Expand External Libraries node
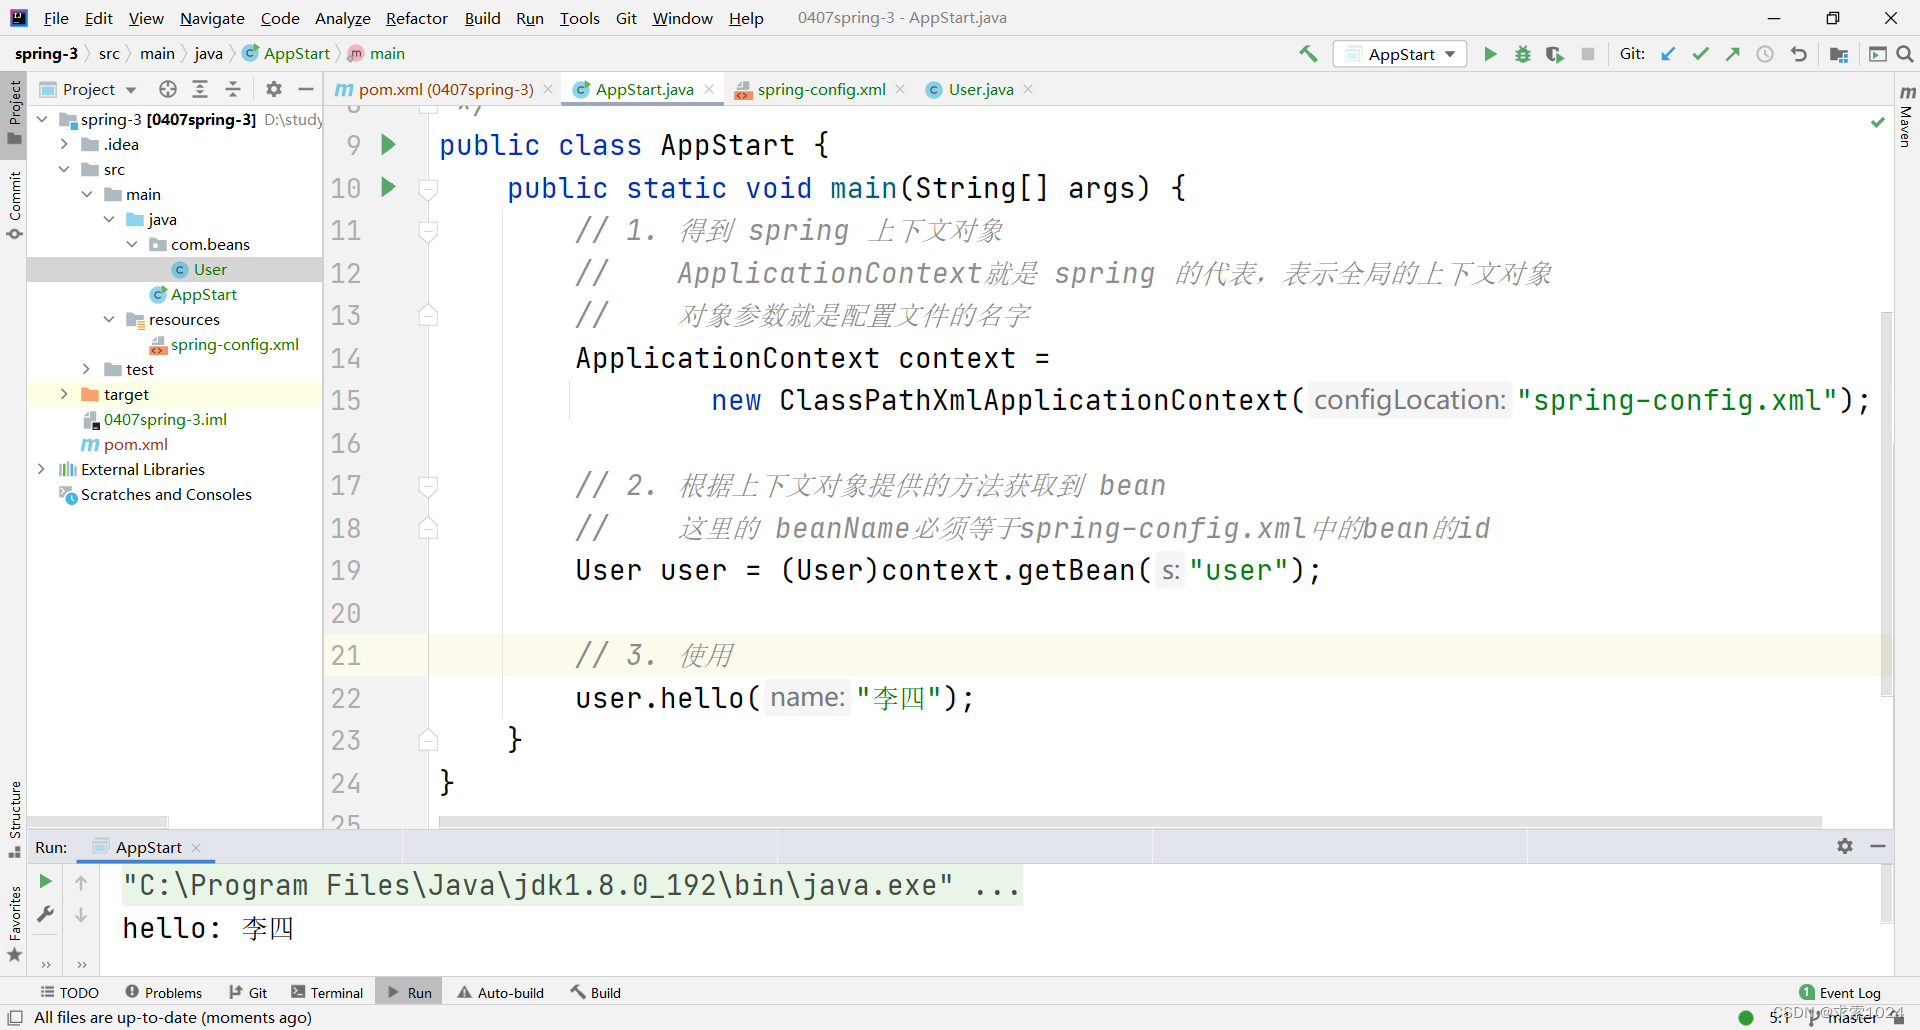1920x1030 pixels. pos(42,469)
